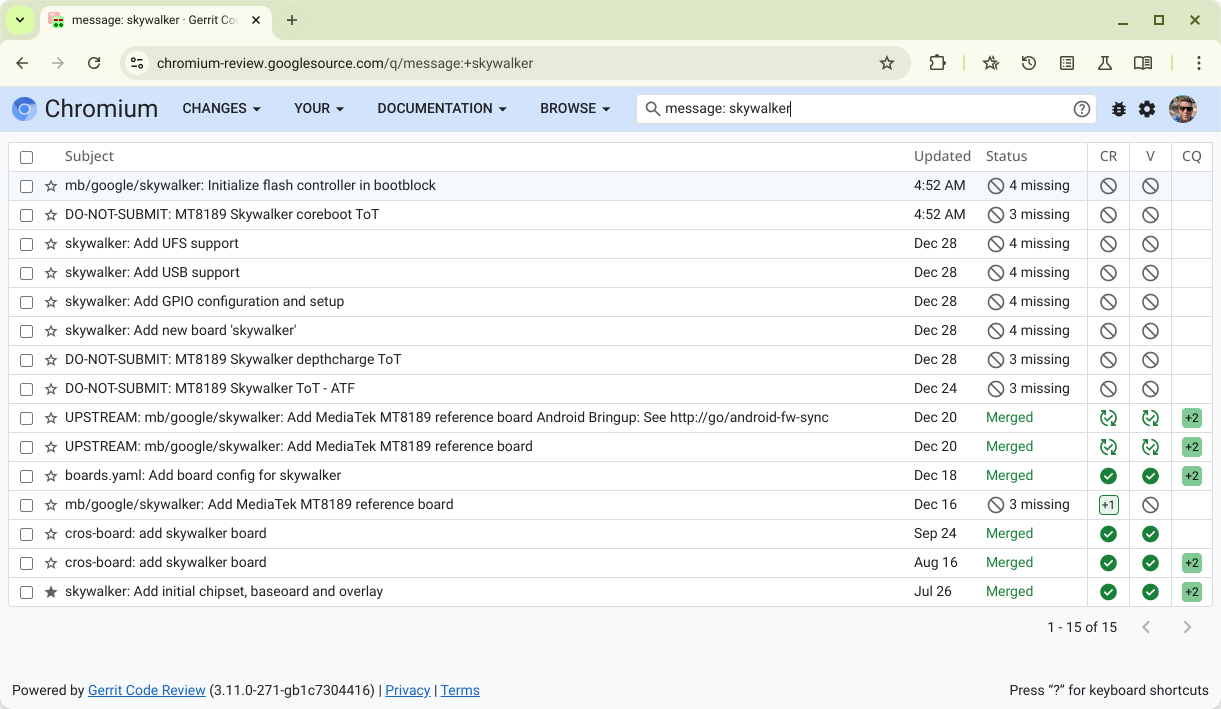Star the 'skywalker: Add UFS support' change
The image size is (1221, 709).
tap(51, 244)
